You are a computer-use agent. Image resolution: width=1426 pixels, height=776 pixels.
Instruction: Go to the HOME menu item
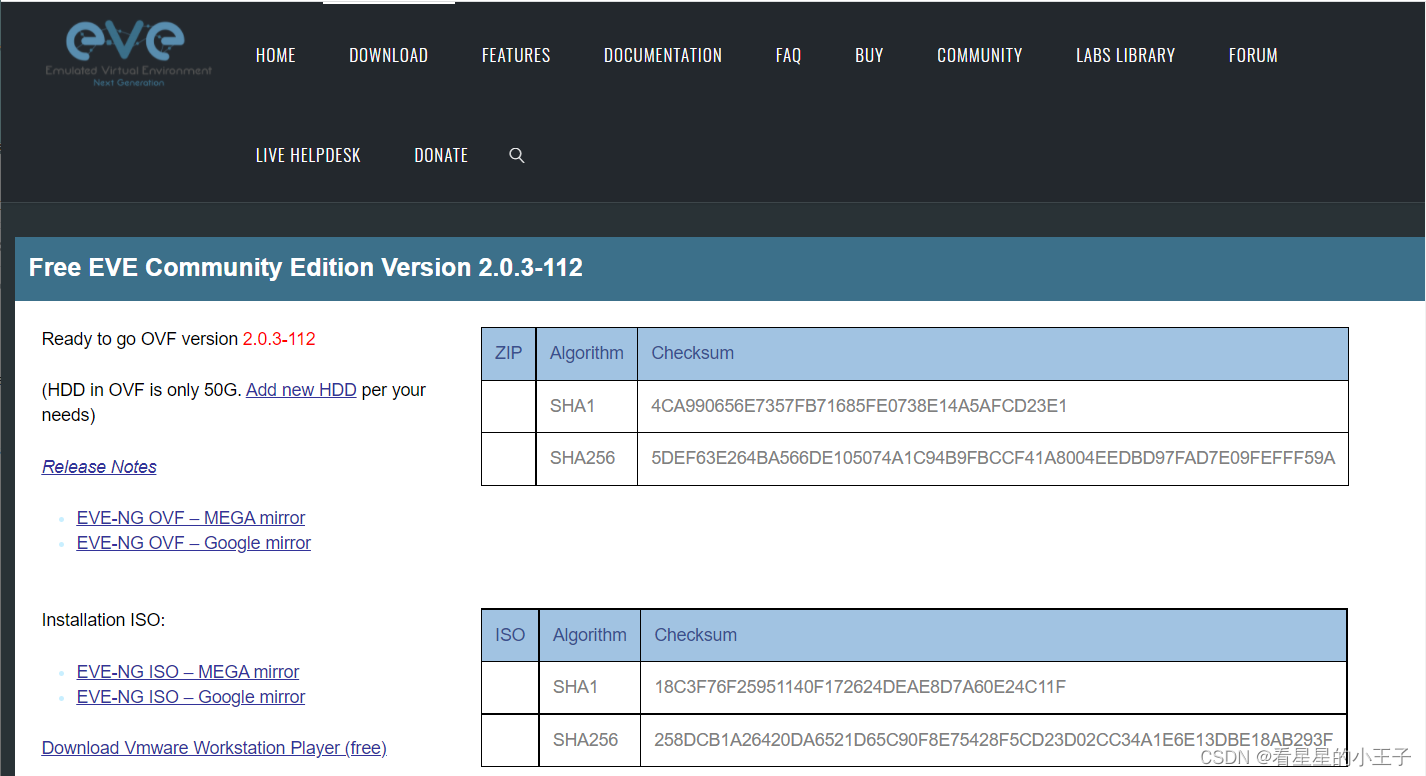tap(276, 55)
